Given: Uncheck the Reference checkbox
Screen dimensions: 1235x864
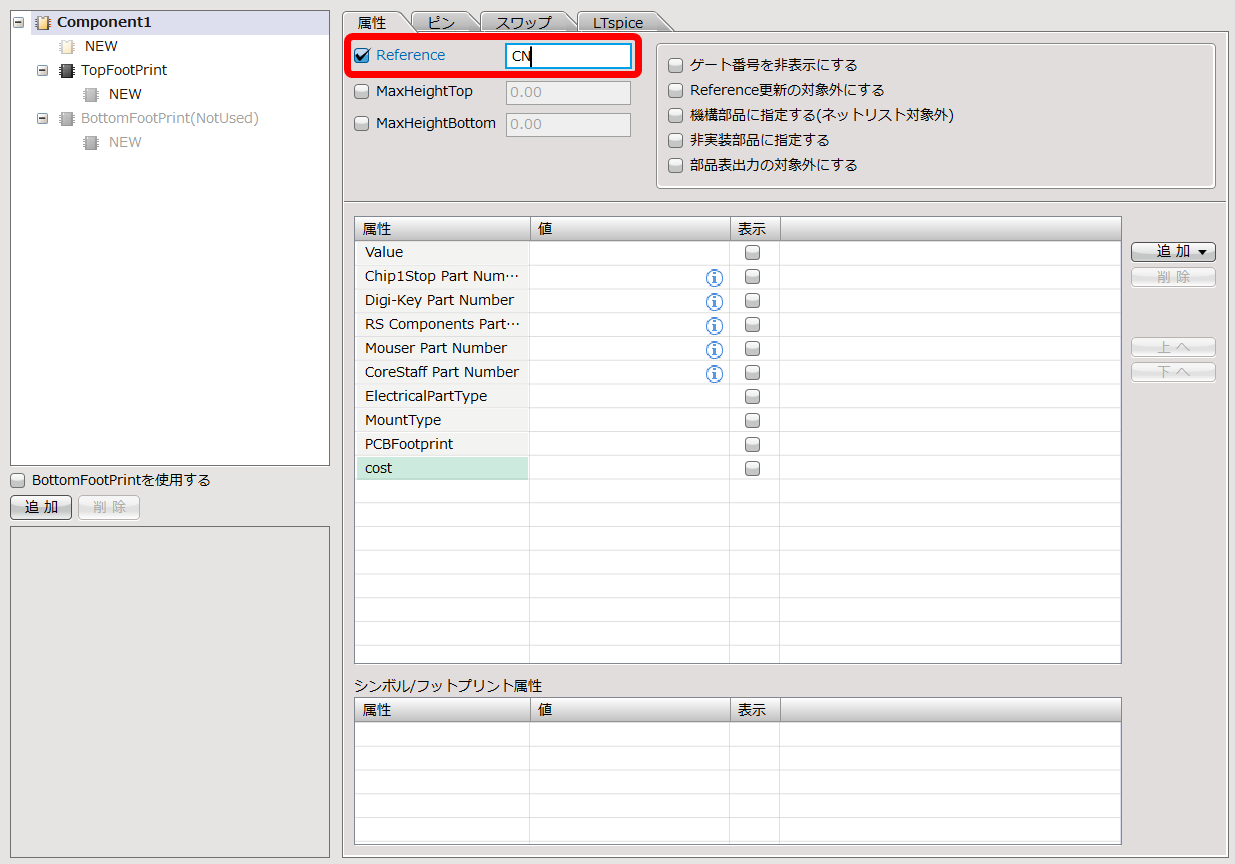Looking at the screenshot, I should click(362, 56).
